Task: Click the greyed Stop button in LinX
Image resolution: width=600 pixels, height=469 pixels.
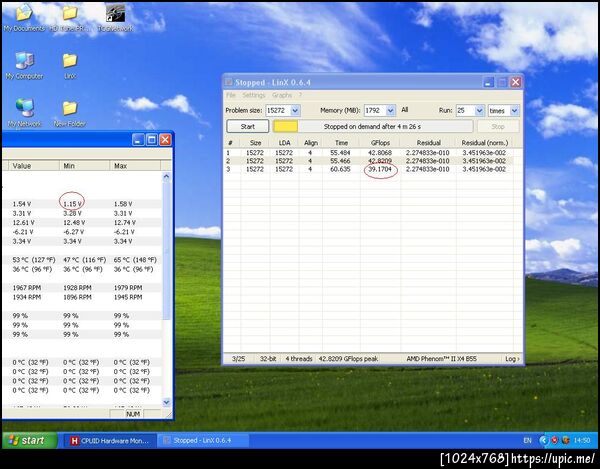Action: click(x=498, y=126)
